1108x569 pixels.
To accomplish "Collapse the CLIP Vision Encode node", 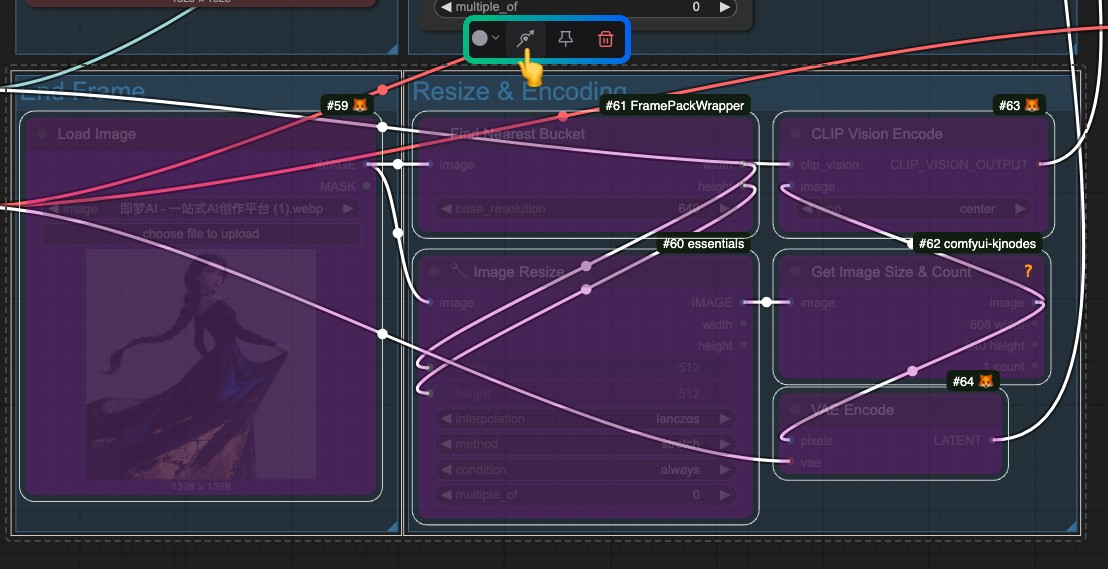I will pos(796,134).
